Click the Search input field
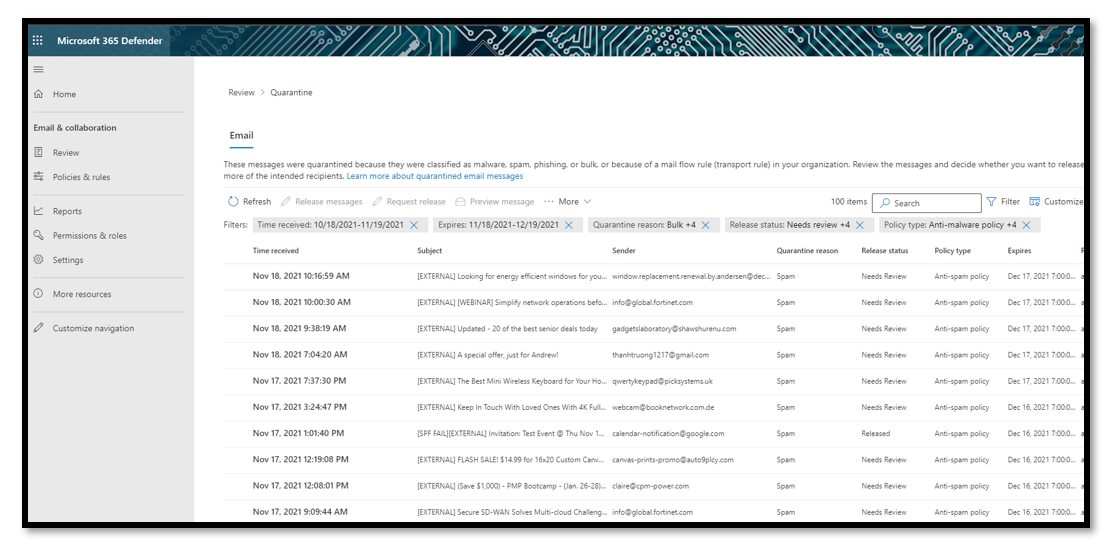This screenshot has width=1120, height=558. pyautogui.click(x=926, y=203)
